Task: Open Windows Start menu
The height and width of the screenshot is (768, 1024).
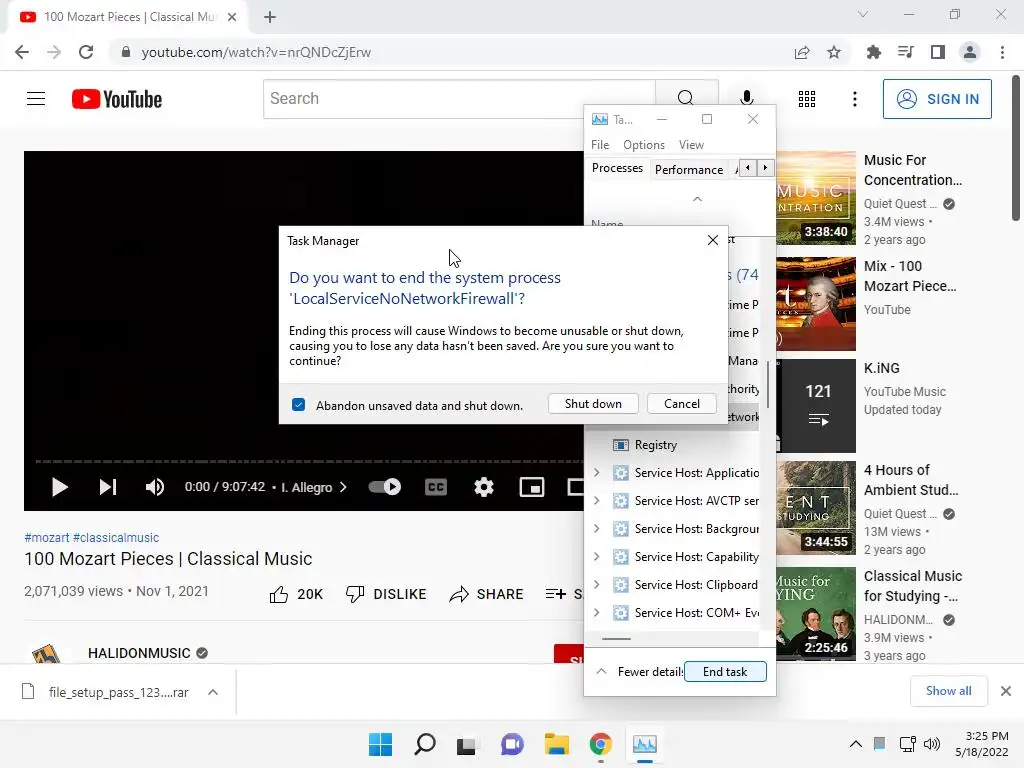Action: tap(380, 744)
